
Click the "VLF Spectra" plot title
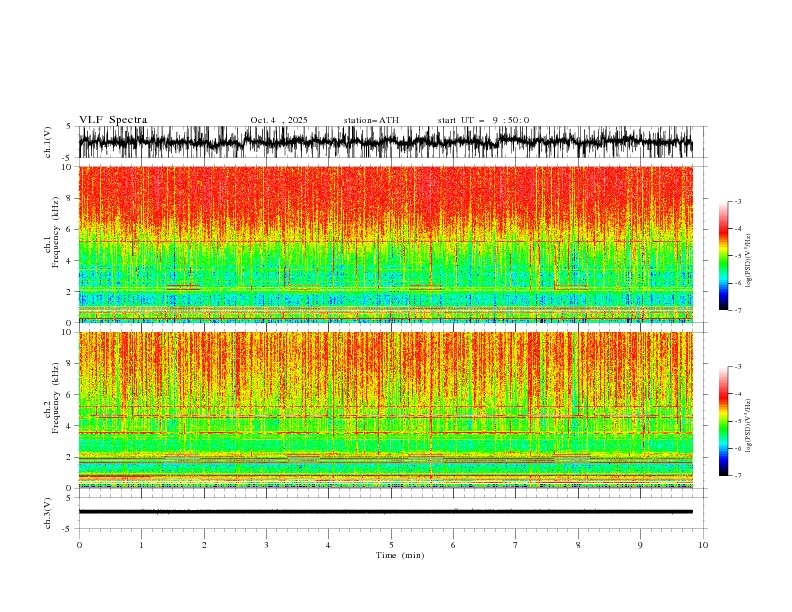(x=113, y=120)
